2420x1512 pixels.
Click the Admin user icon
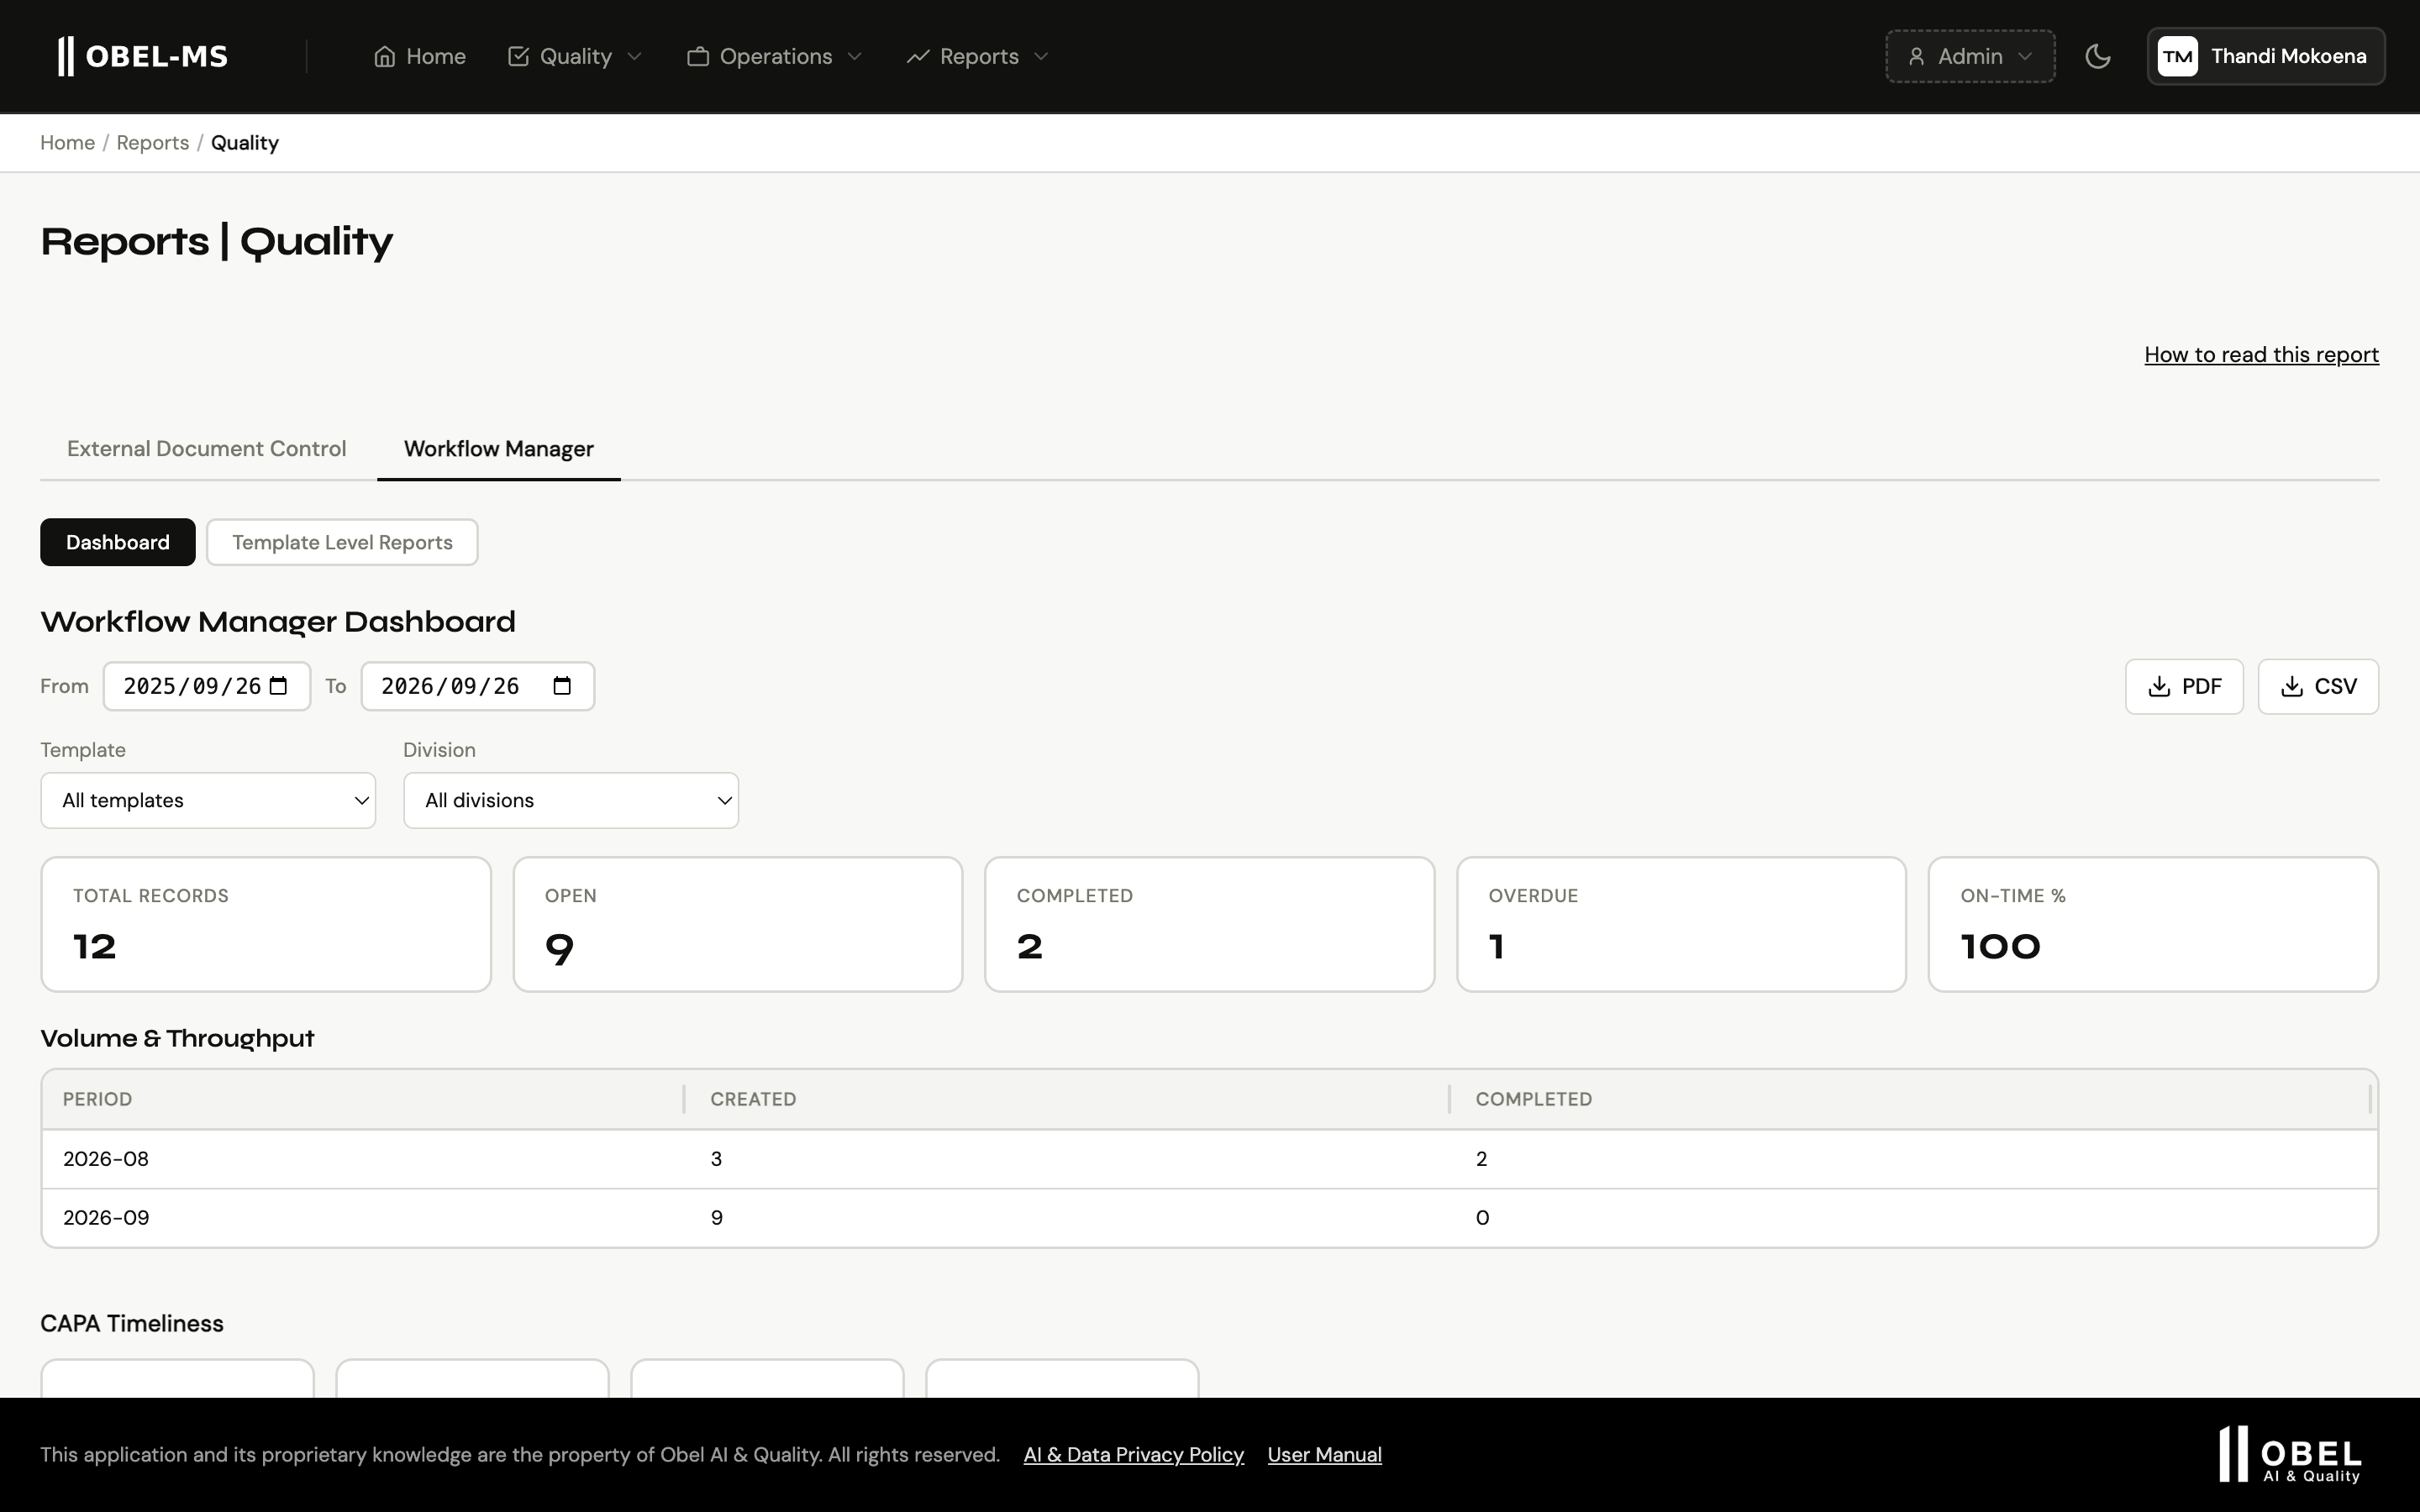point(1916,56)
